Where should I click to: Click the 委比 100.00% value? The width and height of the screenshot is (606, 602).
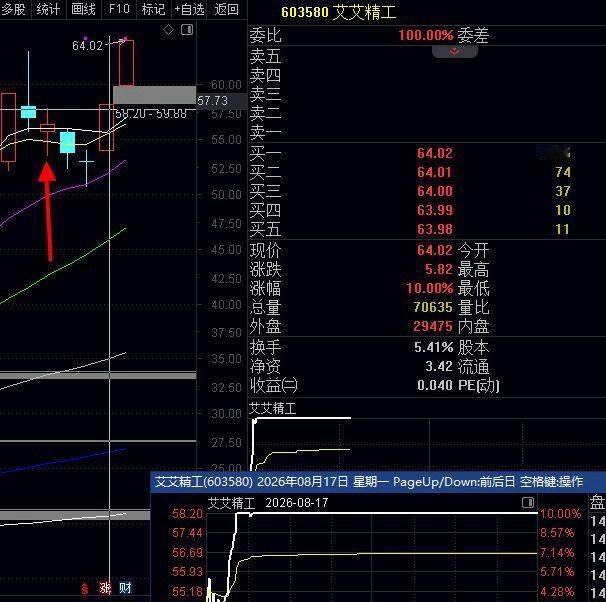pyautogui.click(x=426, y=36)
